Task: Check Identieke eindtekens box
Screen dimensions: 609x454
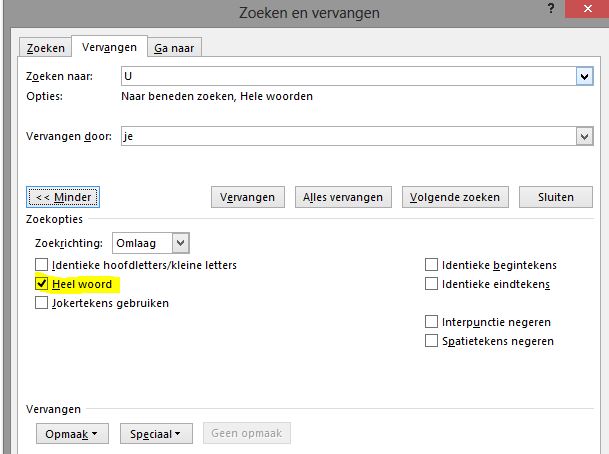Action: pyautogui.click(x=432, y=284)
